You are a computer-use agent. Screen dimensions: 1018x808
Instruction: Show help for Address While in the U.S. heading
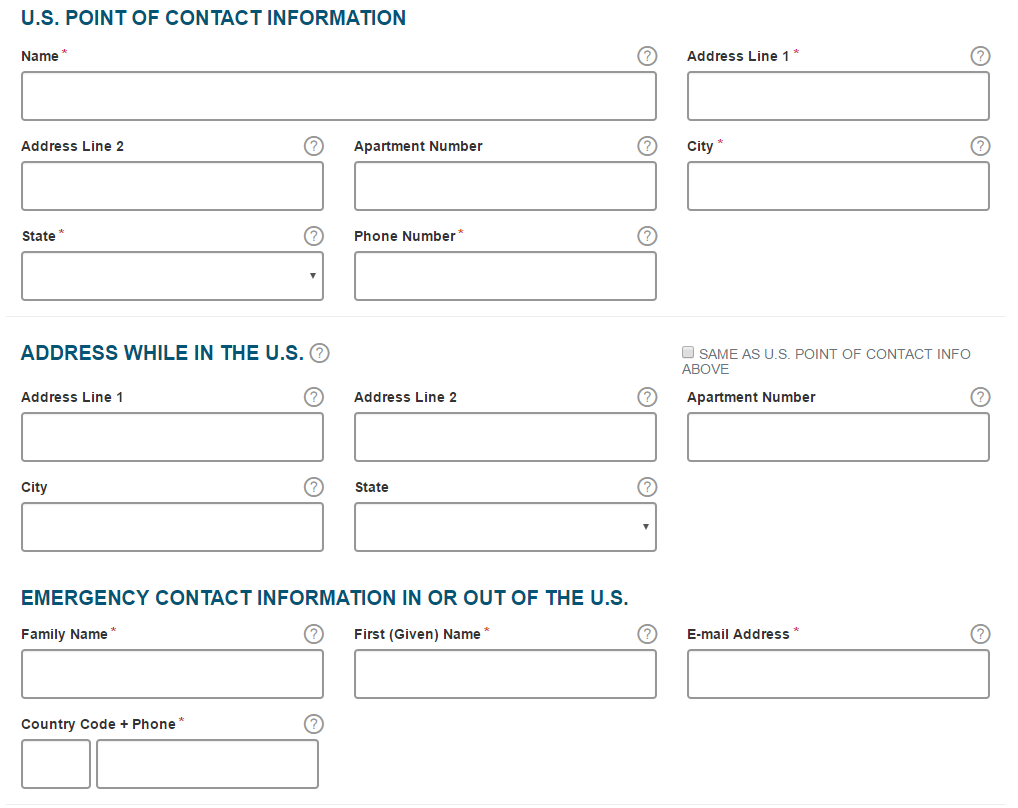pyautogui.click(x=319, y=353)
